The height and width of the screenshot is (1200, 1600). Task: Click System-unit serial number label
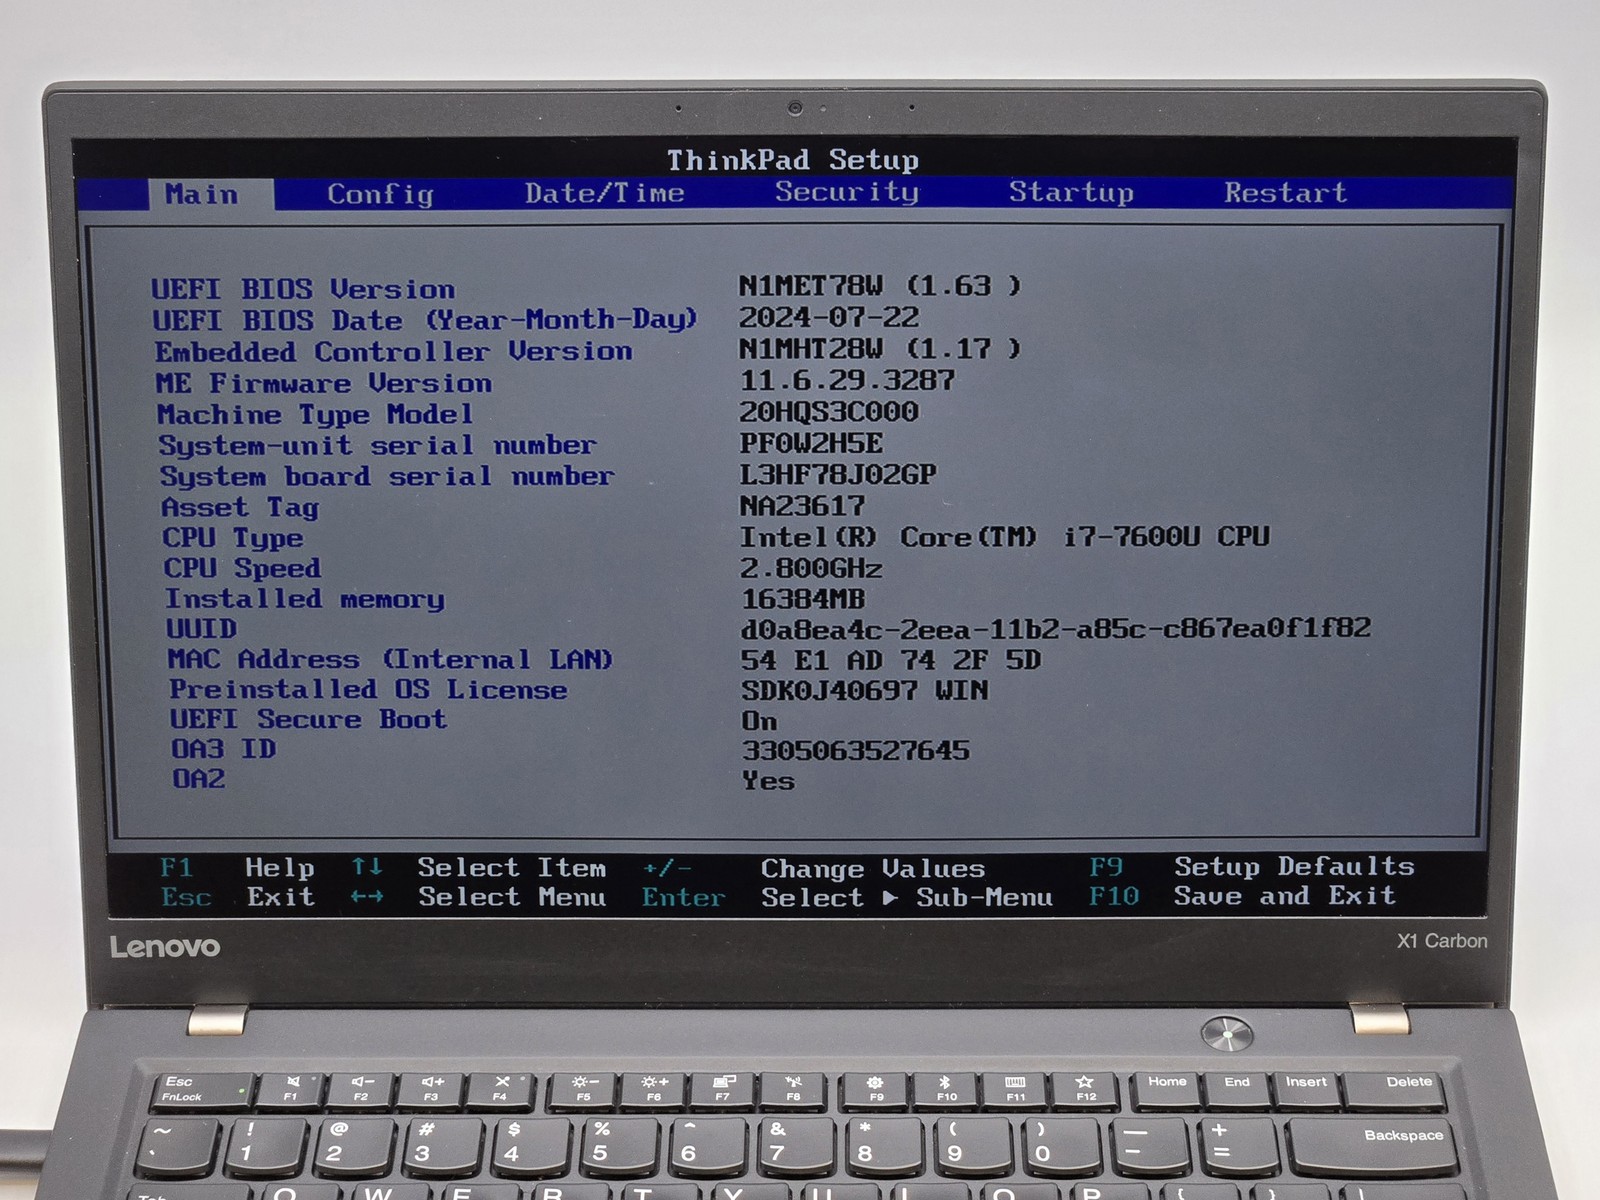pos(377,445)
